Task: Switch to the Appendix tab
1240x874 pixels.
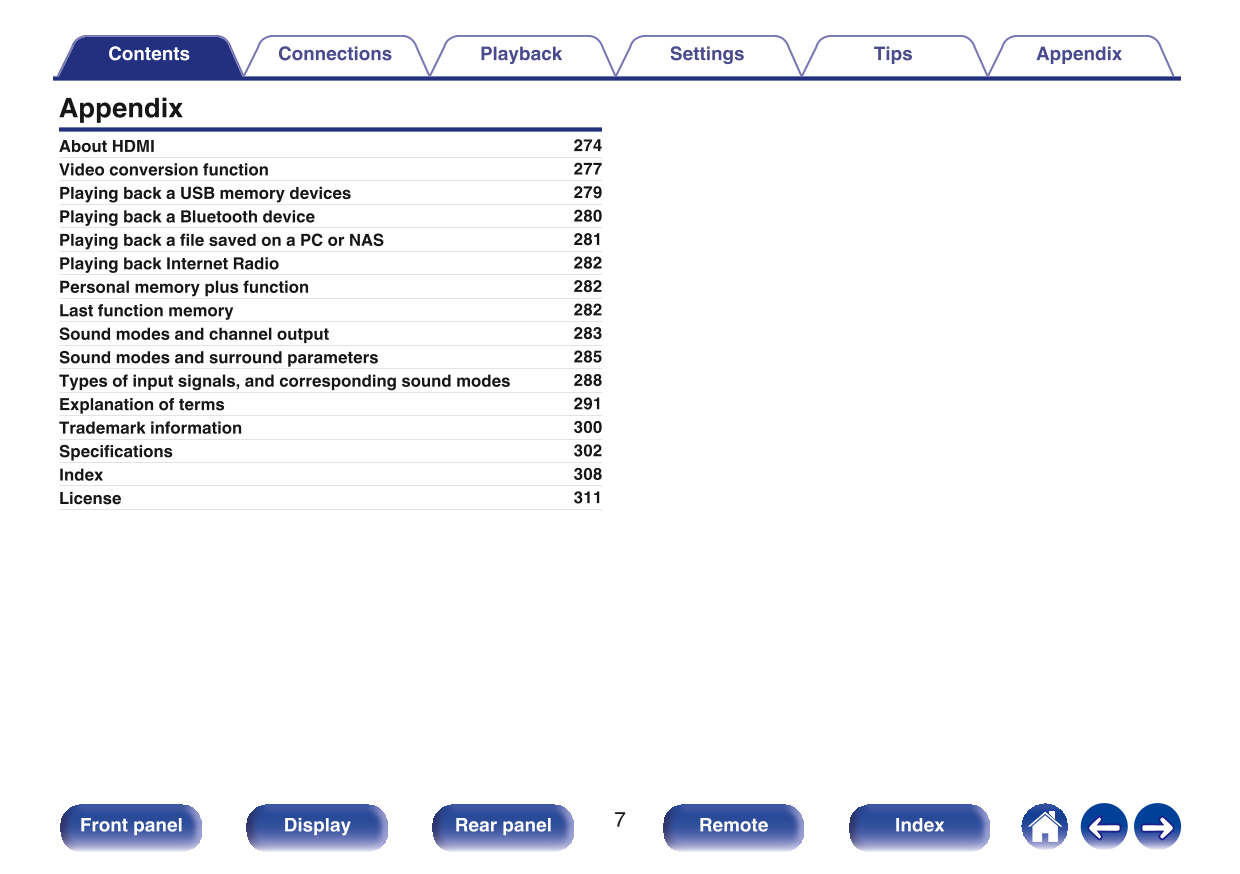Action: pyautogui.click(x=1078, y=55)
